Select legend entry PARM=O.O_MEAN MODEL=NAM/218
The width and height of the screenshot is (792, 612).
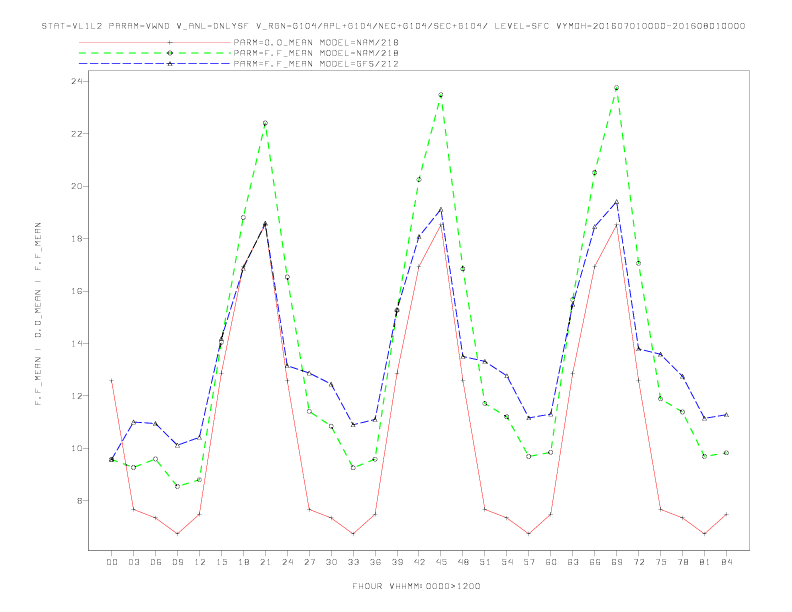point(316,42)
